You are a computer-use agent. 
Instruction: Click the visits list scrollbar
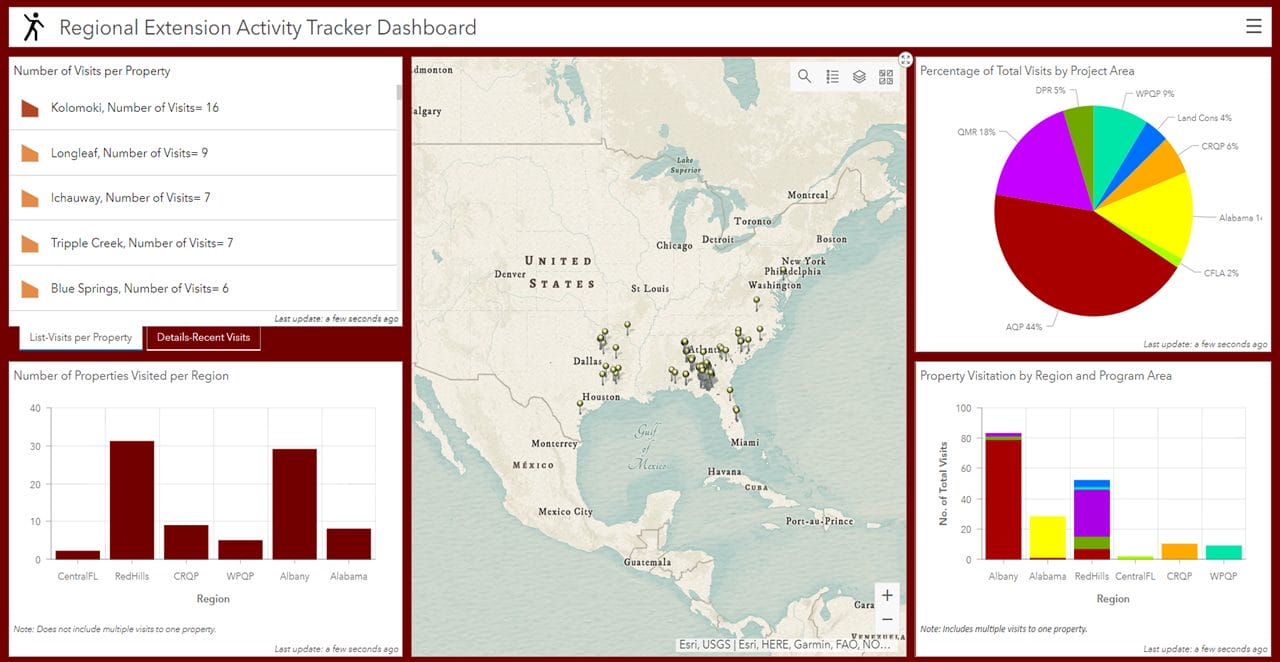coord(400,94)
